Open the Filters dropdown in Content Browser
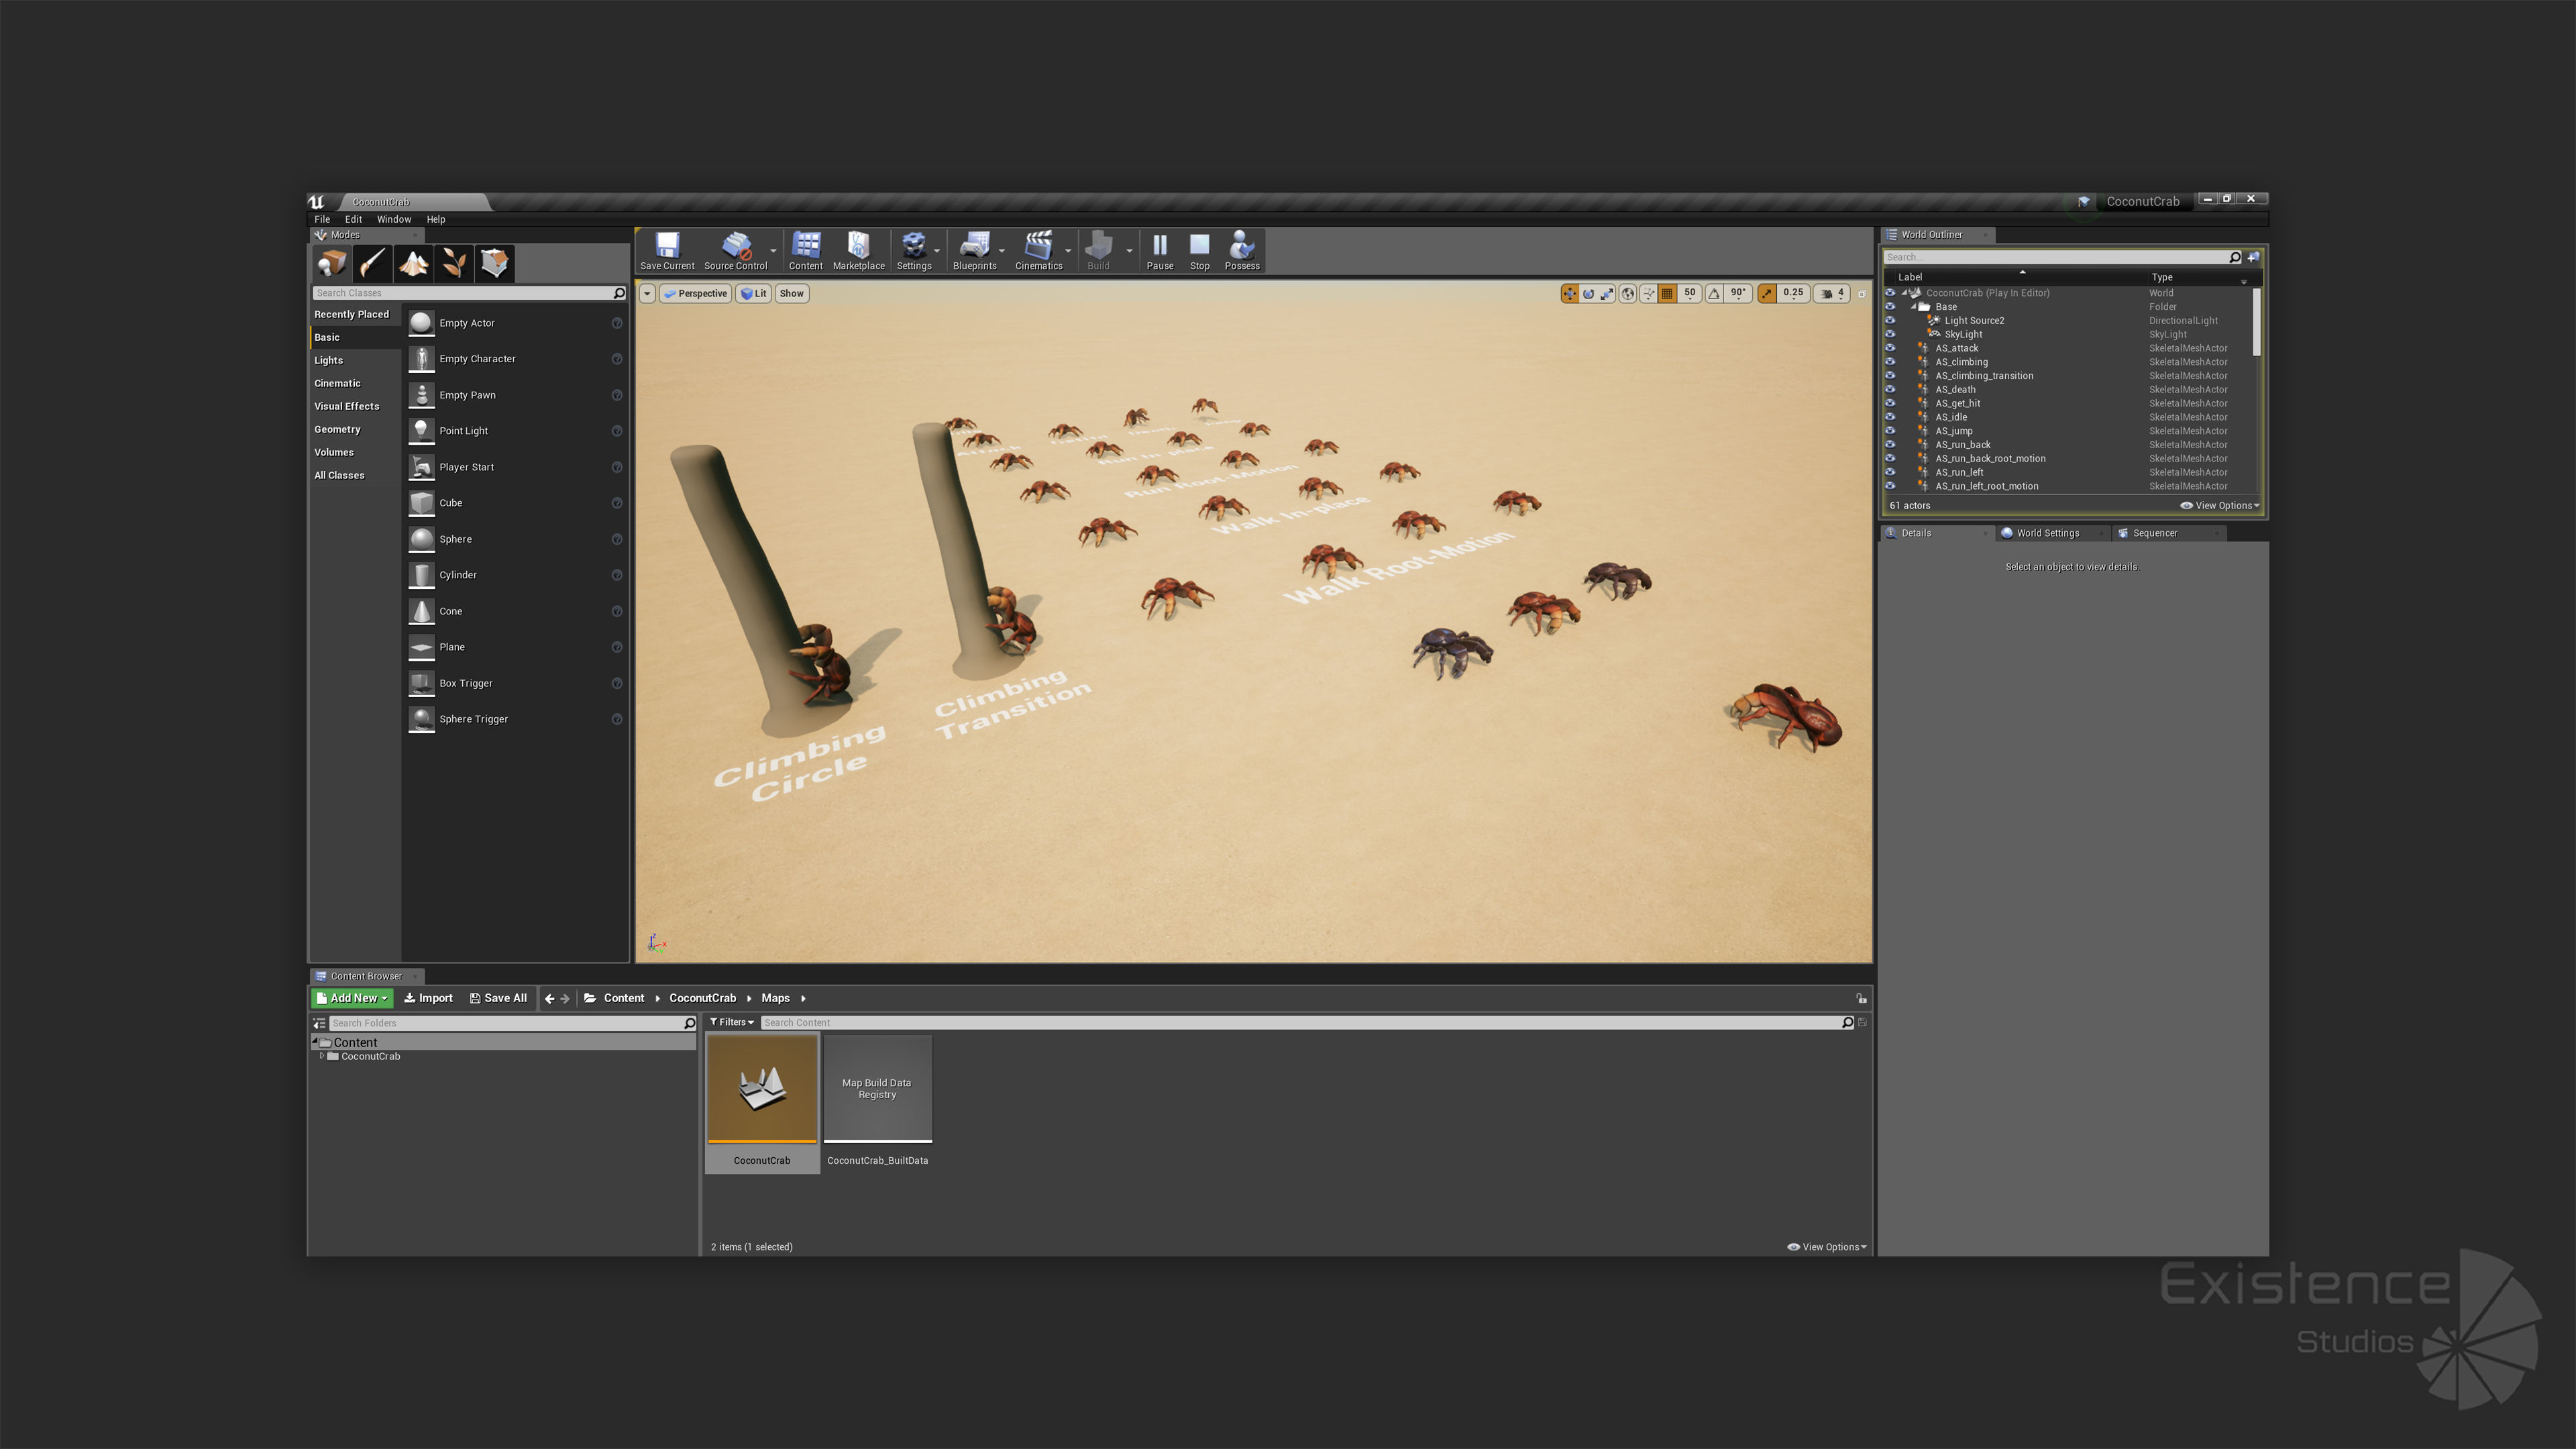The height and width of the screenshot is (1449, 2576). click(x=732, y=1022)
